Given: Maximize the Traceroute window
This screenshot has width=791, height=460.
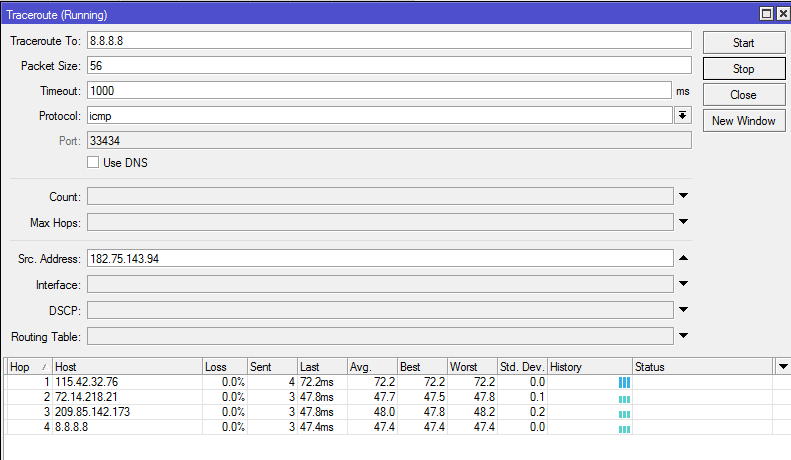Looking at the screenshot, I should click(766, 14).
